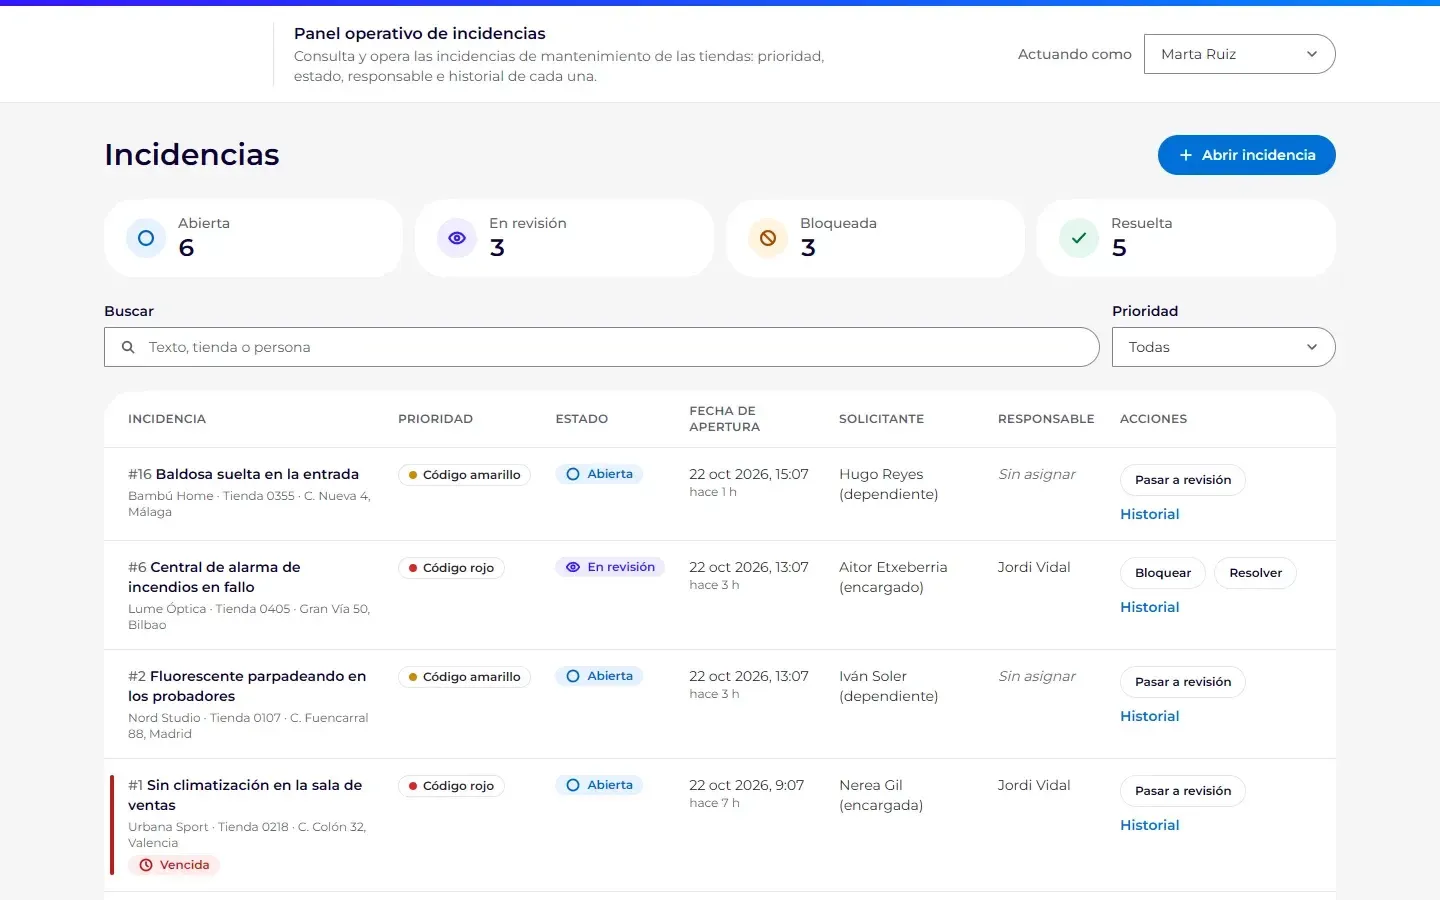This screenshot has width=1440, height=900.
Task: Filter by the En revisión status card
Action: [564, 238]
